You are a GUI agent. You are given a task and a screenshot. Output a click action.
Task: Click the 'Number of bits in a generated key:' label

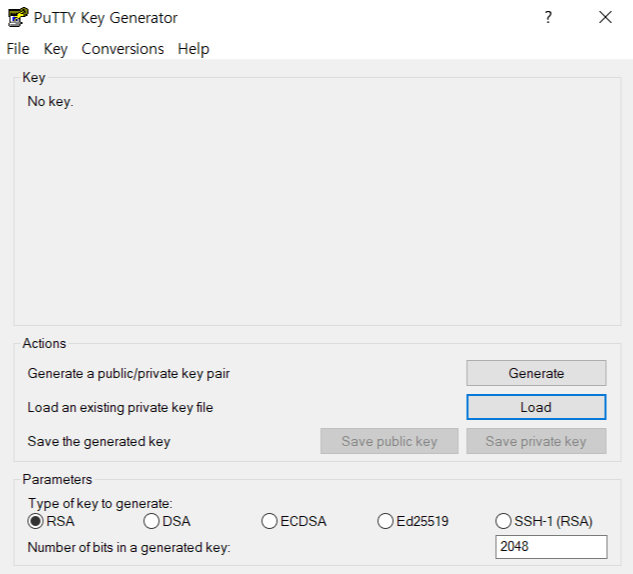pos(129,547)
